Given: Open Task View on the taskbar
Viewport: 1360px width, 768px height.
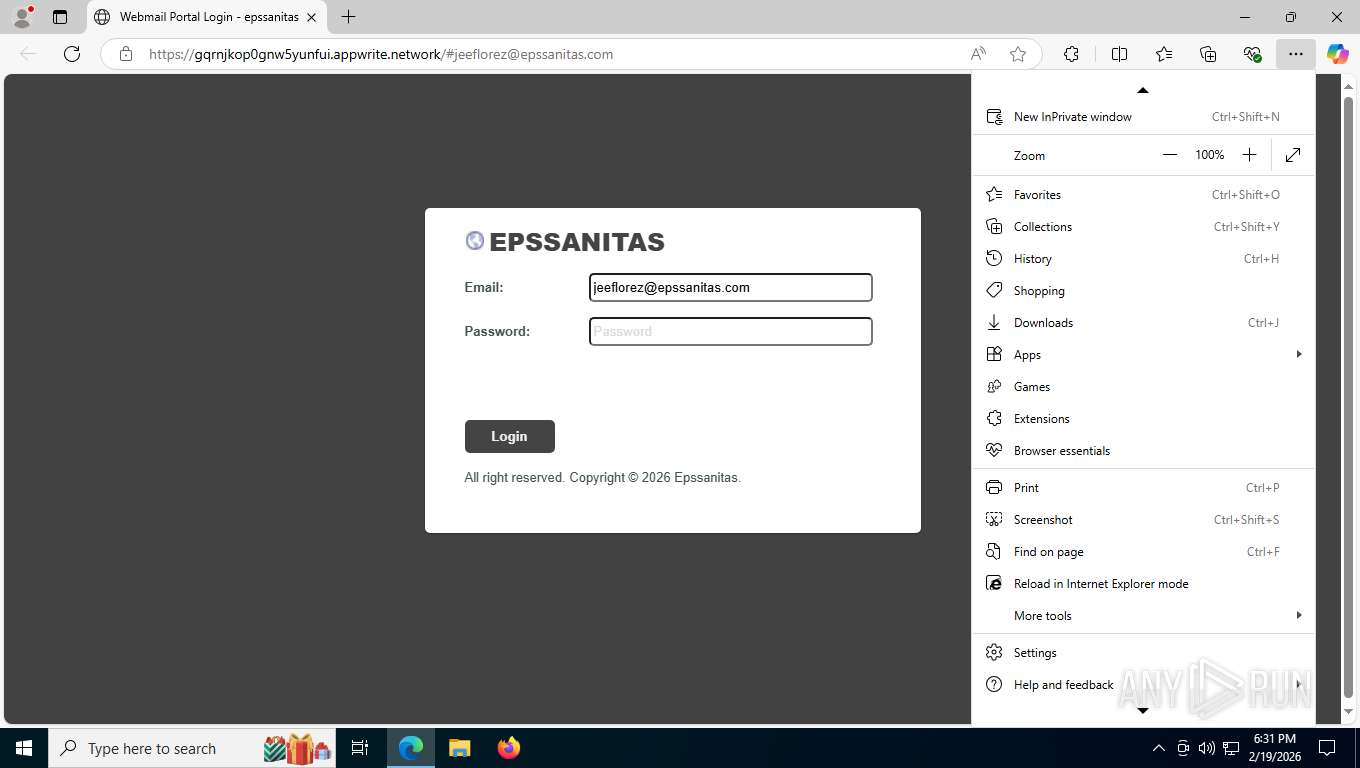Looking at the screenshot, I should (x=360, y=748).
